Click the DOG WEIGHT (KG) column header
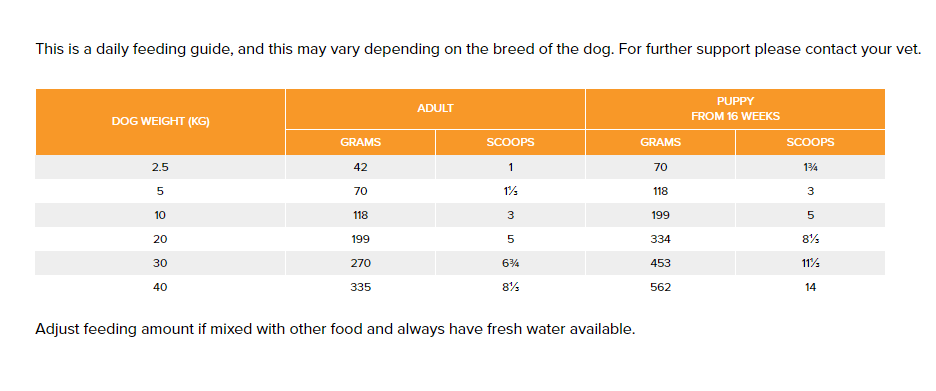The height and width of the screenshot is (391, 936). (x=160, y=122)
